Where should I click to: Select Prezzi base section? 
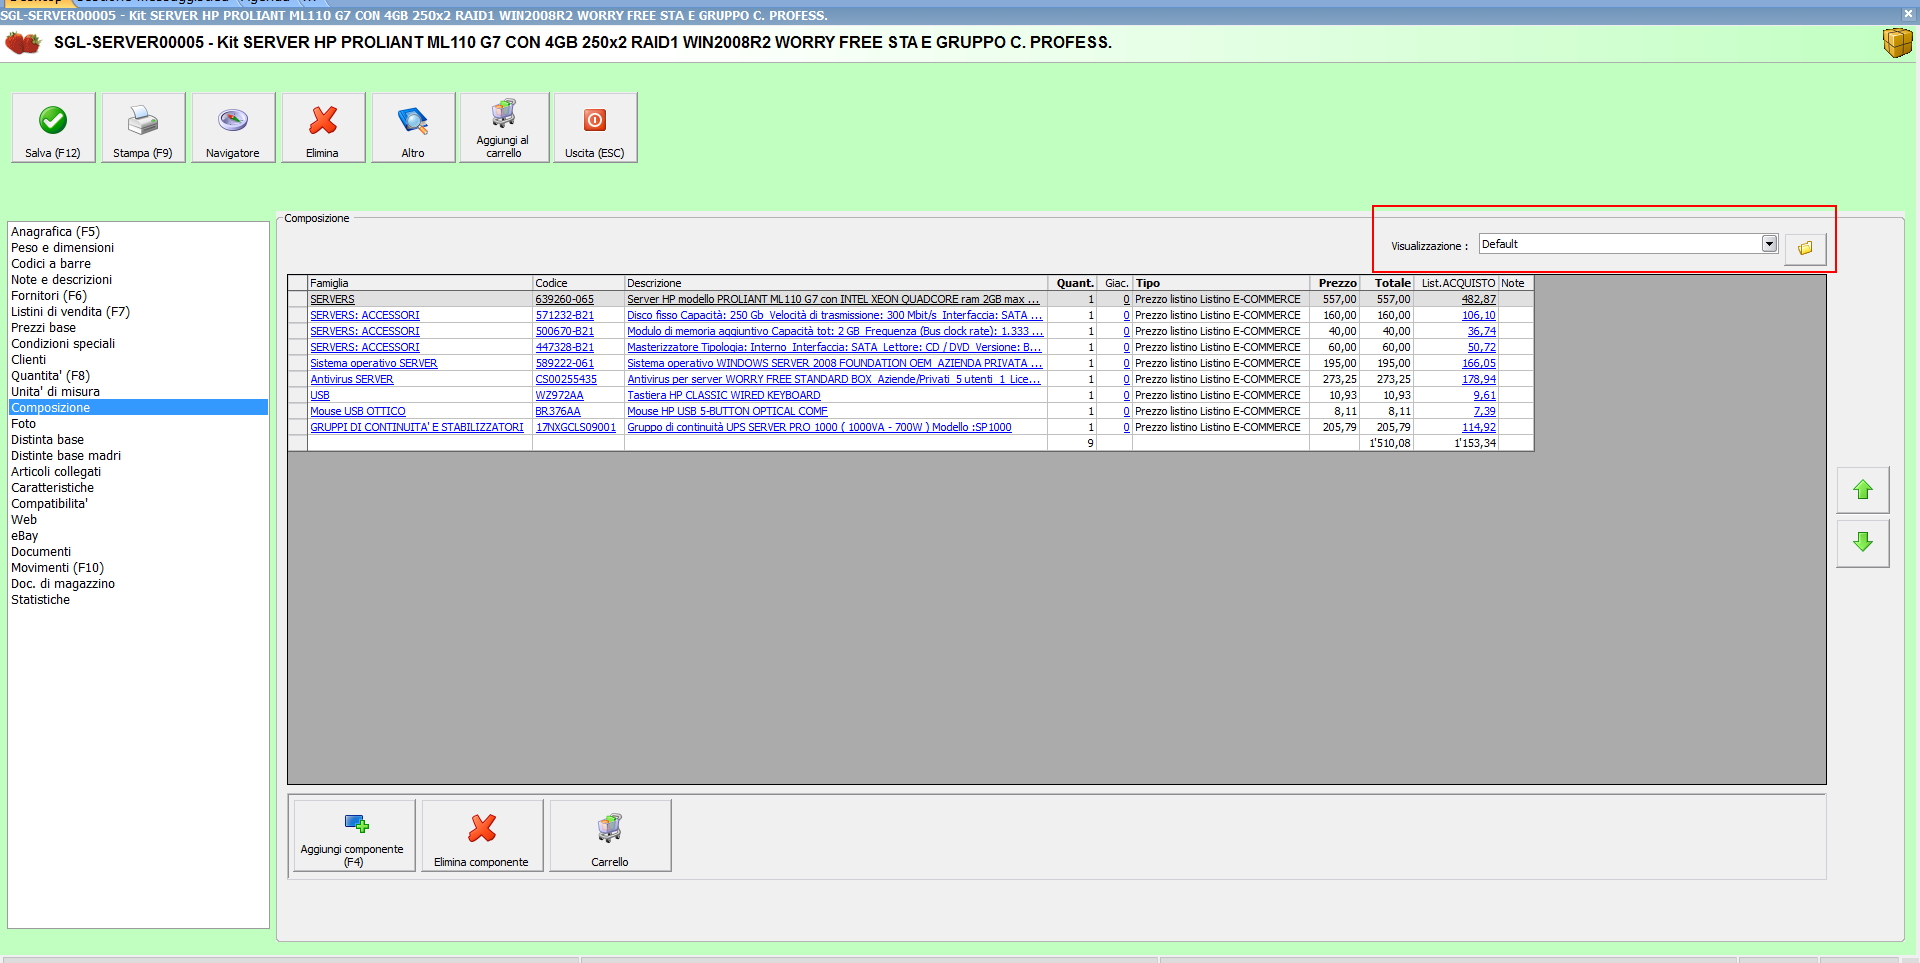[43, 327]
